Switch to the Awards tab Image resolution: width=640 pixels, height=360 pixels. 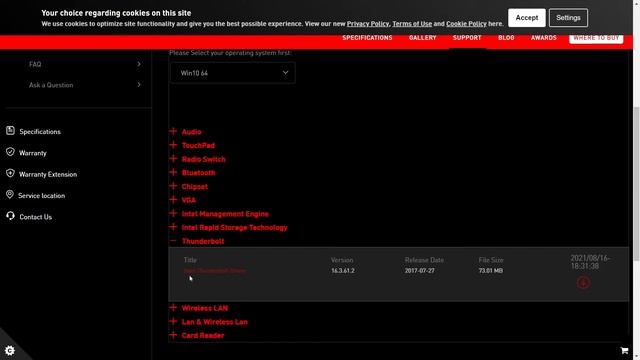[x=543, y=38]
